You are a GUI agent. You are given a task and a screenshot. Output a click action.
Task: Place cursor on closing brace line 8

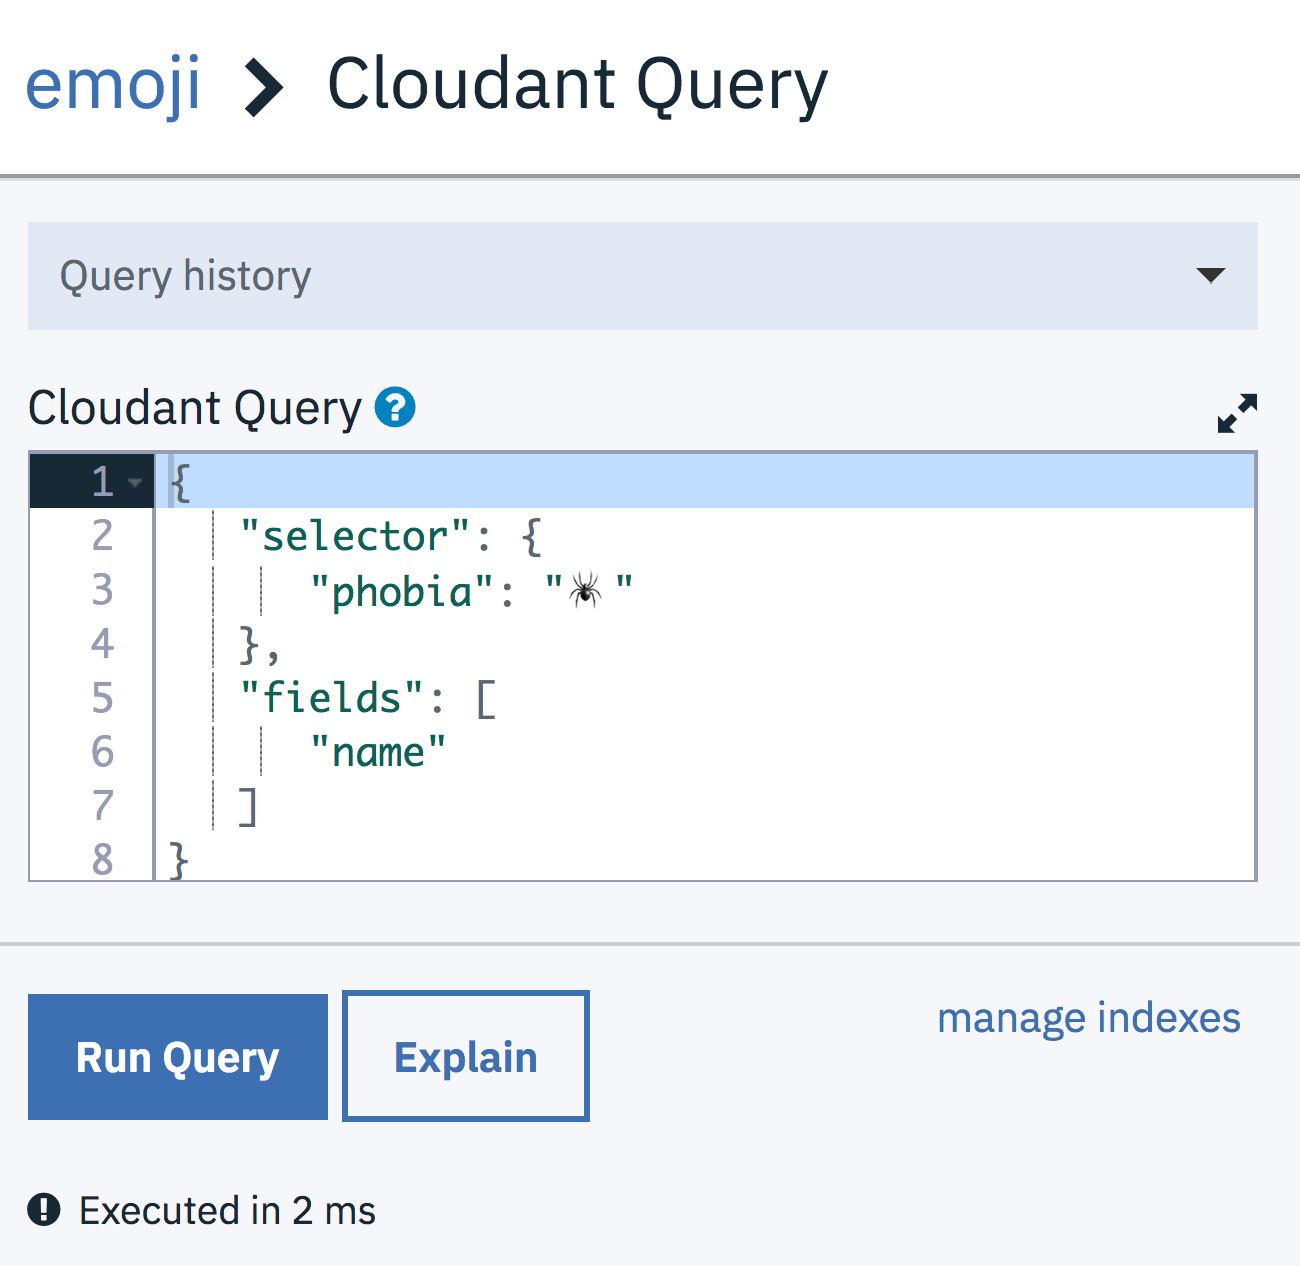click(x=177, y=858)
